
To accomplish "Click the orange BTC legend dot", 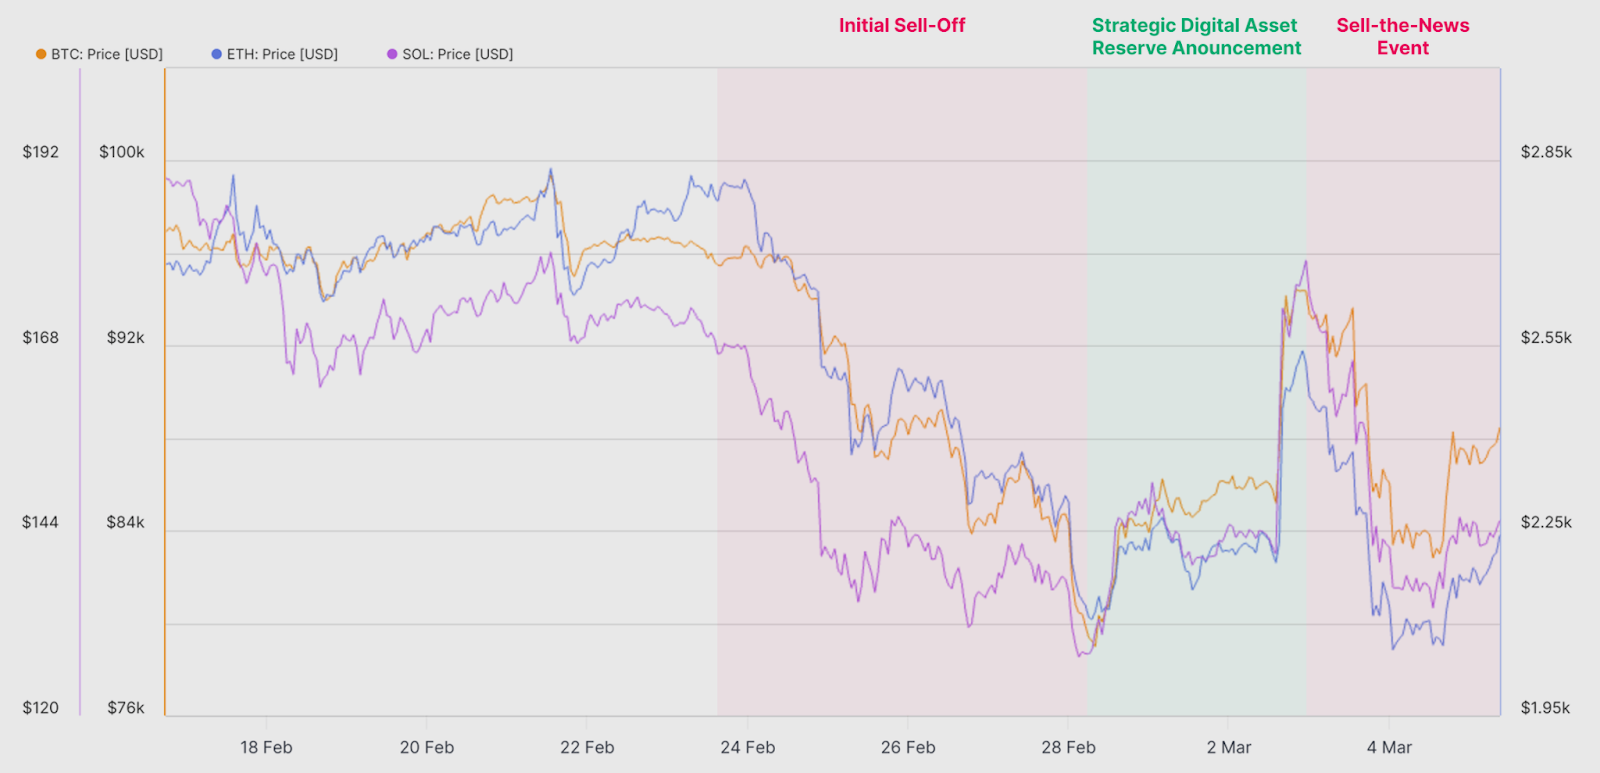I will click(x=41, y=54).
